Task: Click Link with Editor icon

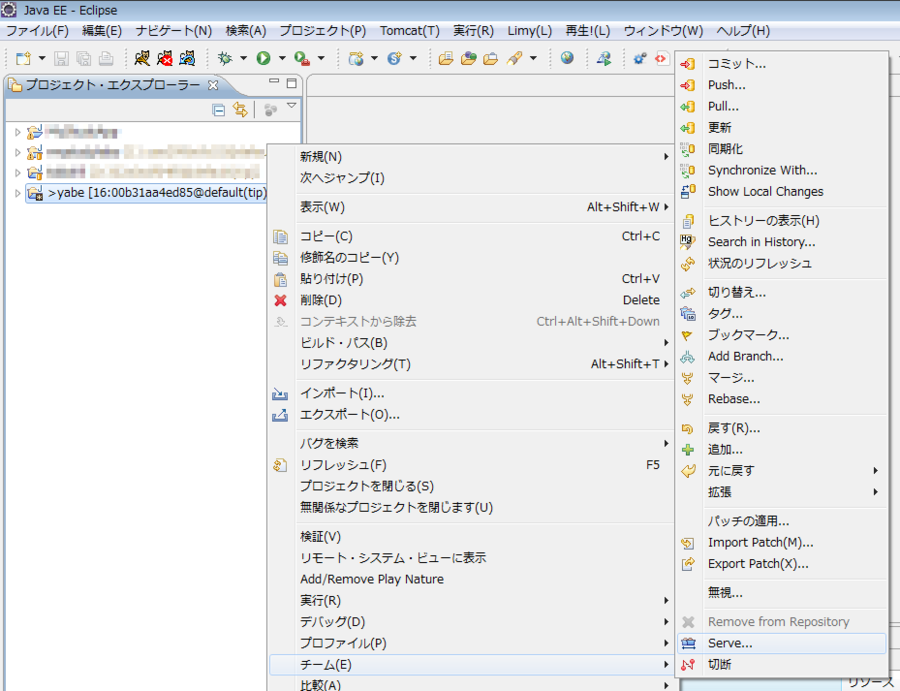Action: click(240, 110)
